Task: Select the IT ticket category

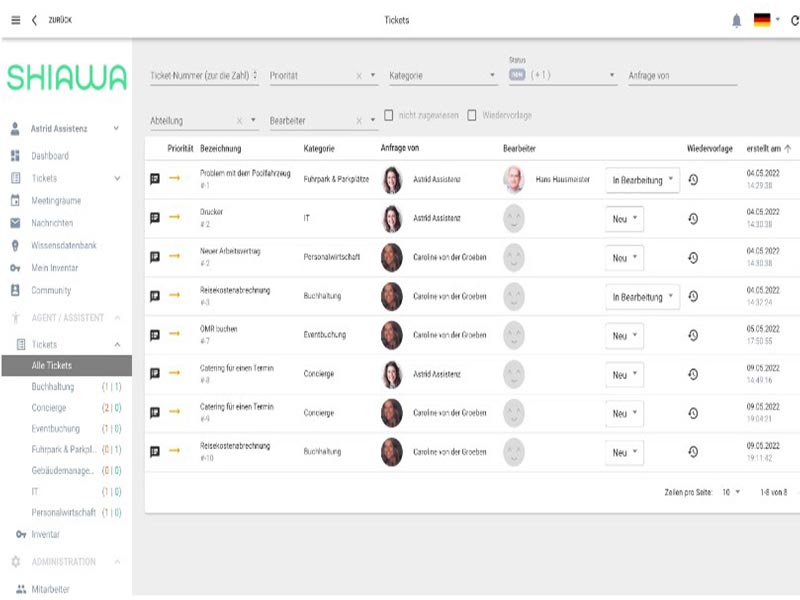Action: [x=35, y=492]
